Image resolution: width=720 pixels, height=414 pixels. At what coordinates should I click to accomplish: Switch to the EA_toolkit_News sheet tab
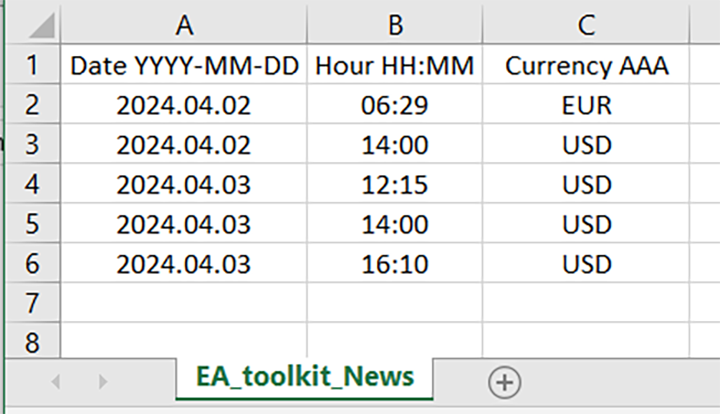(305, 377)
